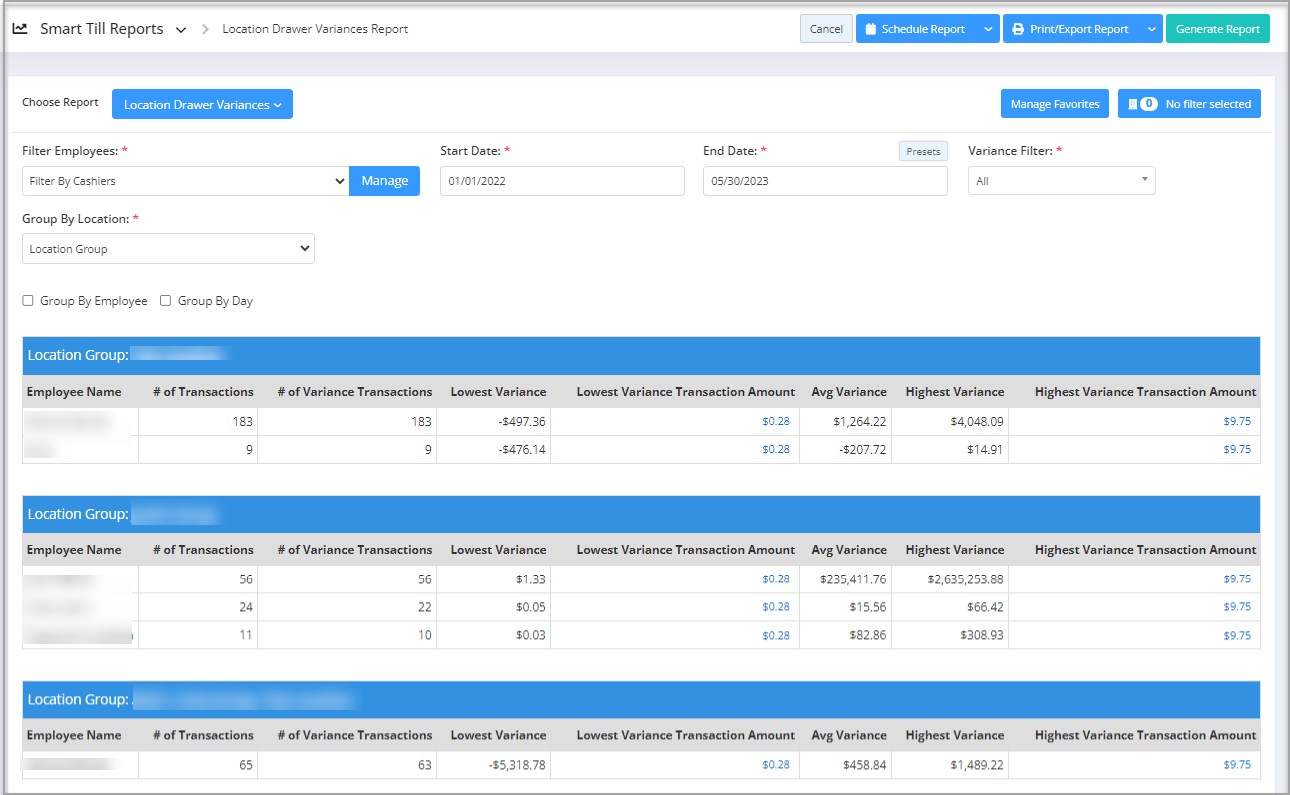The height and width of the screenshot is (795, 1290).
Task: Click the $9.75 link in the $308.93 row
Action: coord(1237,635)
